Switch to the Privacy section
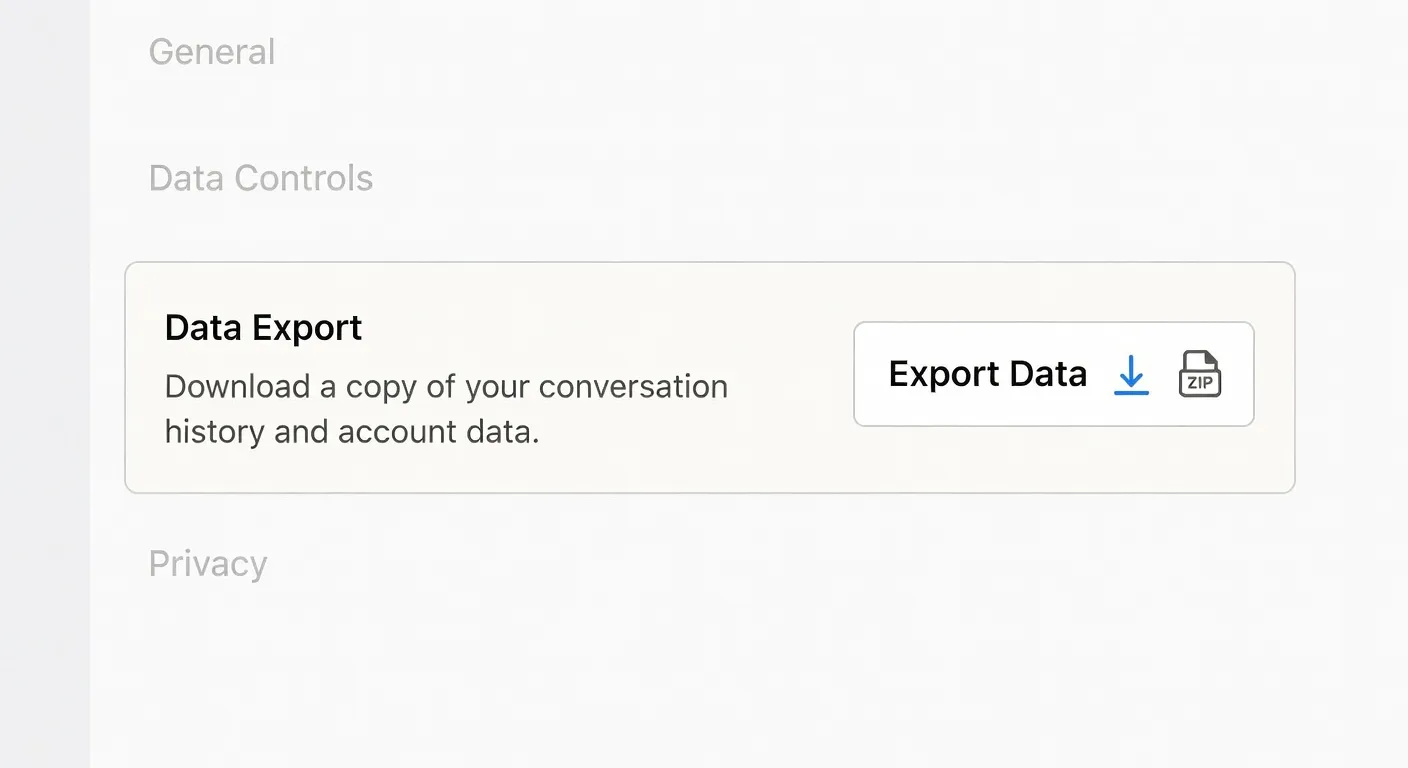1408x768 pixels. click(x=208, y=563)
